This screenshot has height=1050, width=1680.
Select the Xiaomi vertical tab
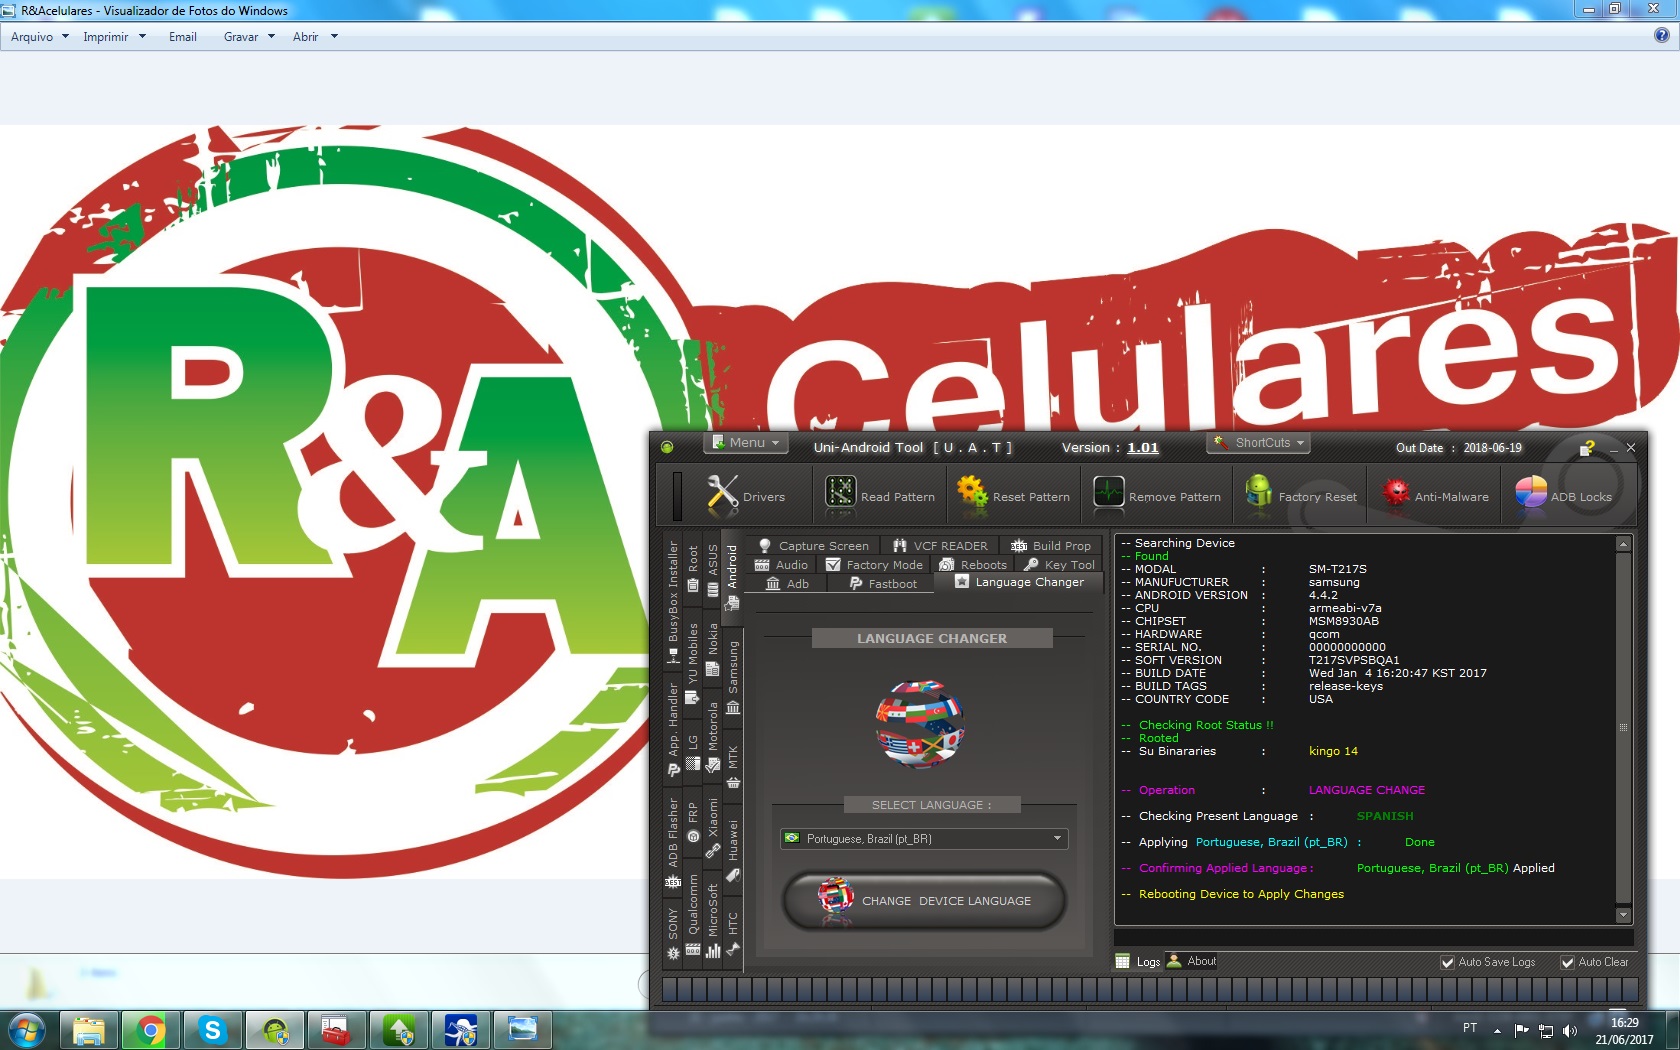pos(712,828)
